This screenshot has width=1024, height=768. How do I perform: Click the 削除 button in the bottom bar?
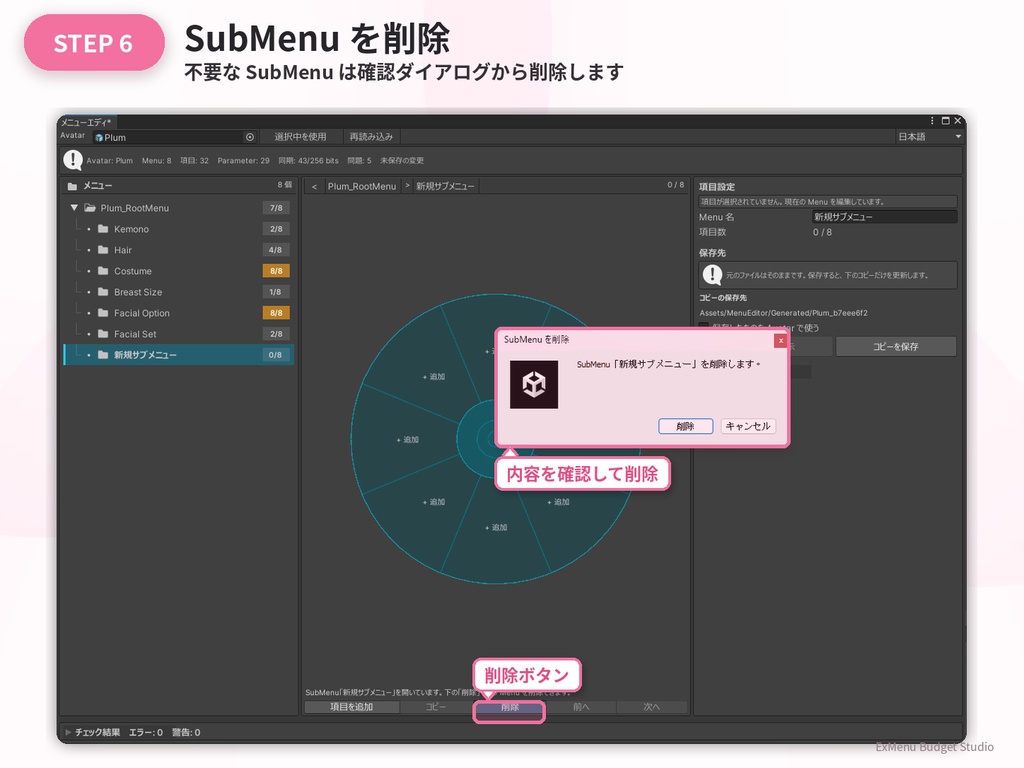click(x=509, y=707)
